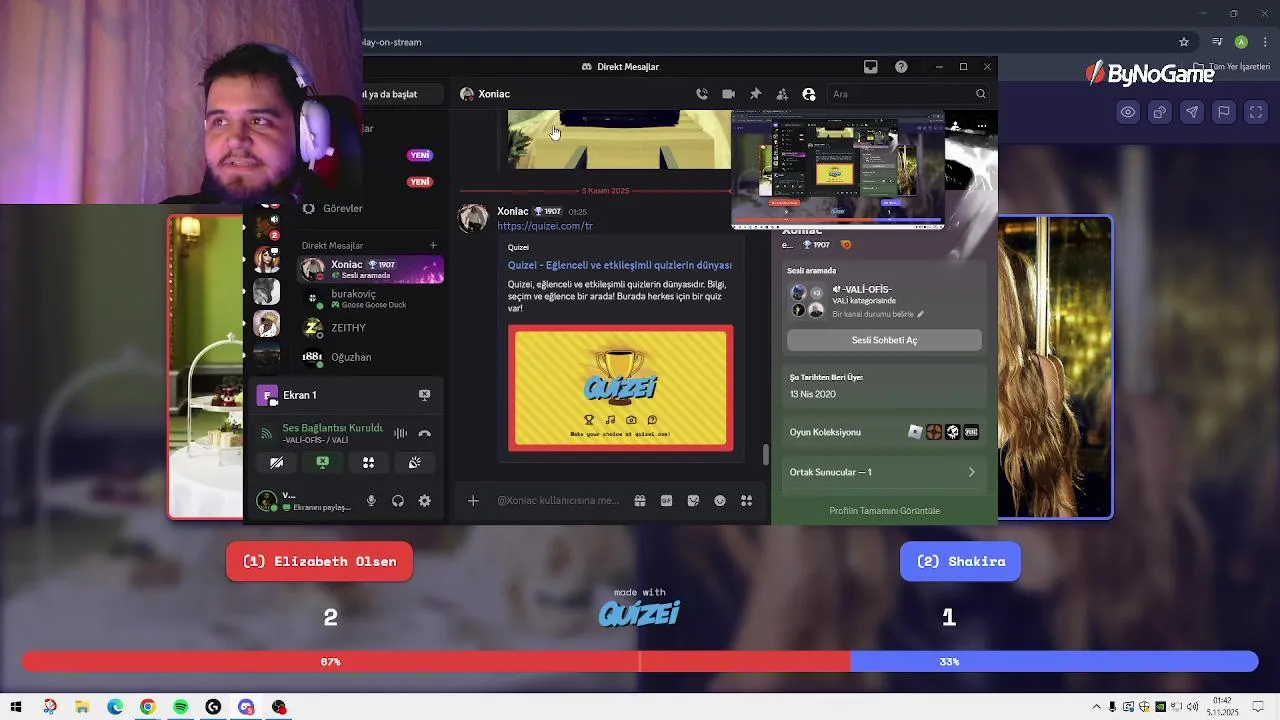The width and height of the screenshot is (1280, 720).
Task: Mute the microphone
Action: coord(371,501)
